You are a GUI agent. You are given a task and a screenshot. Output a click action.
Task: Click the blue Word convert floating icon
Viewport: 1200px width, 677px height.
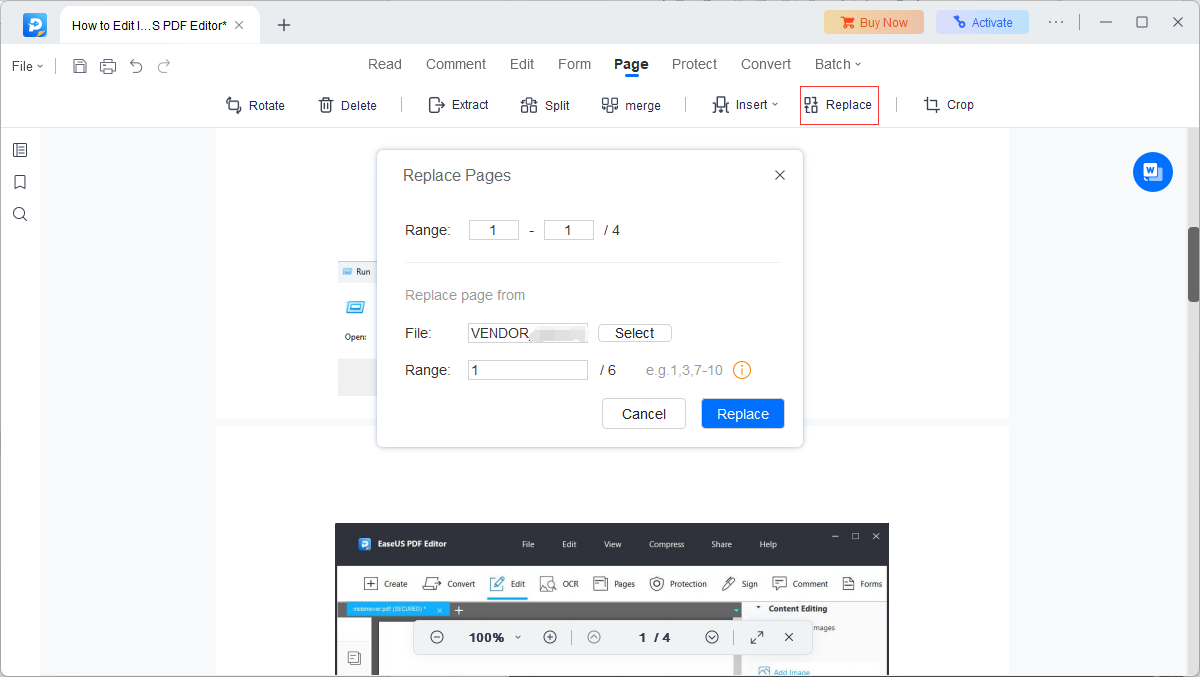[1152, 172]
